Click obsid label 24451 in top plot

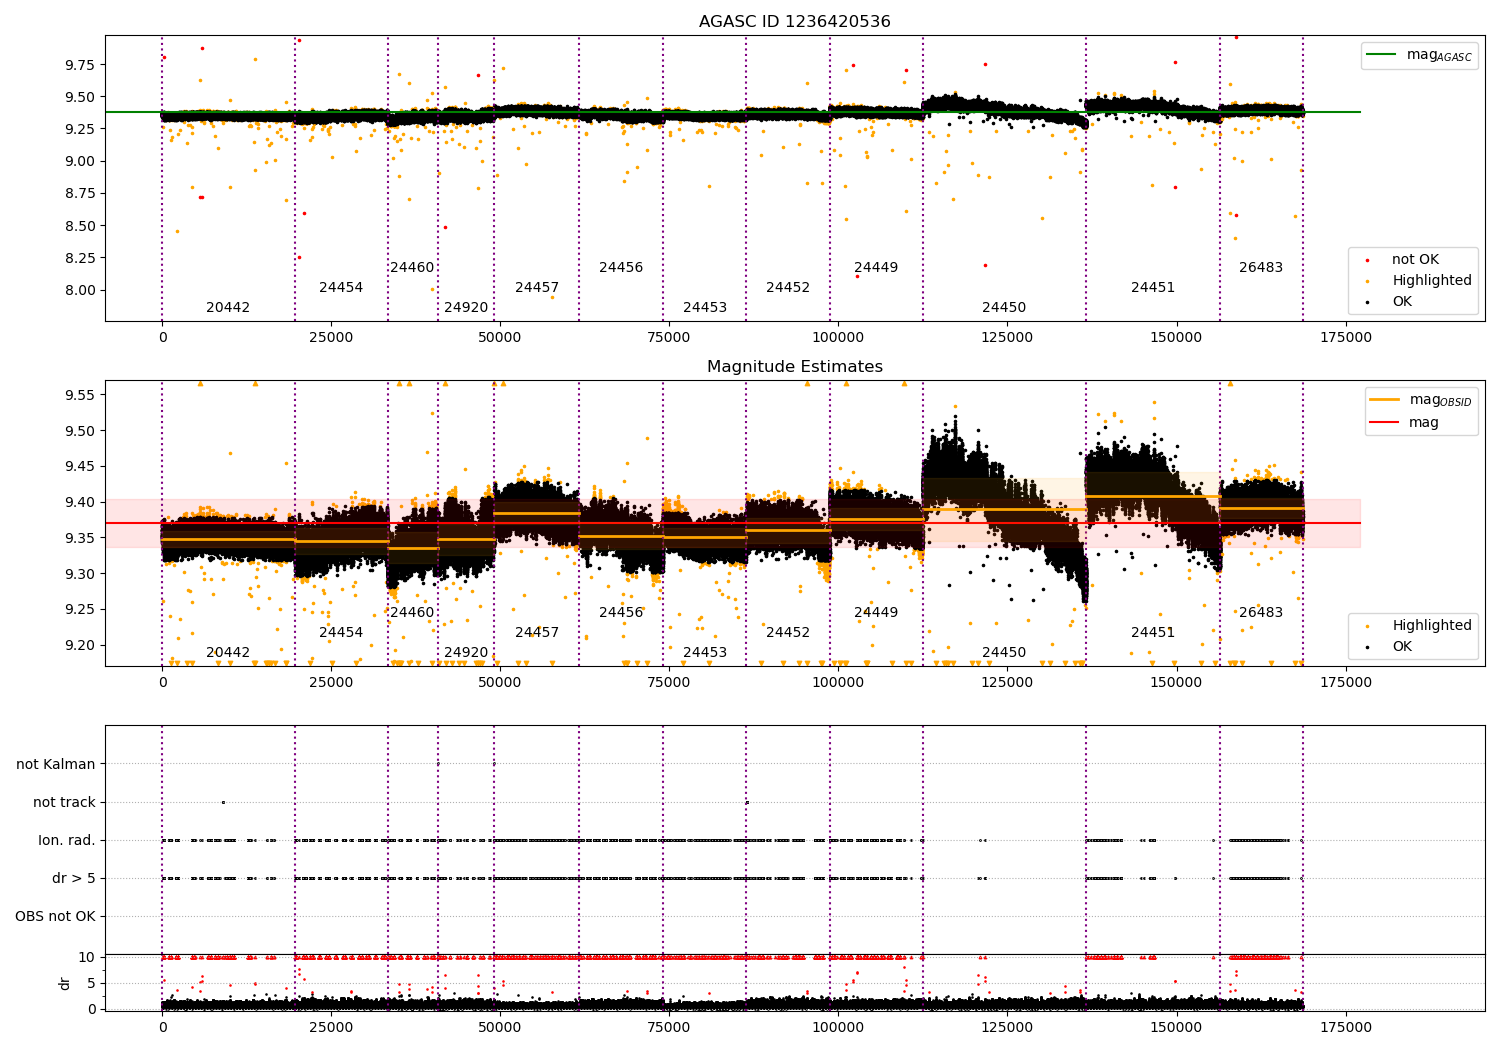pyautogui.click(x=1153, y=288)
